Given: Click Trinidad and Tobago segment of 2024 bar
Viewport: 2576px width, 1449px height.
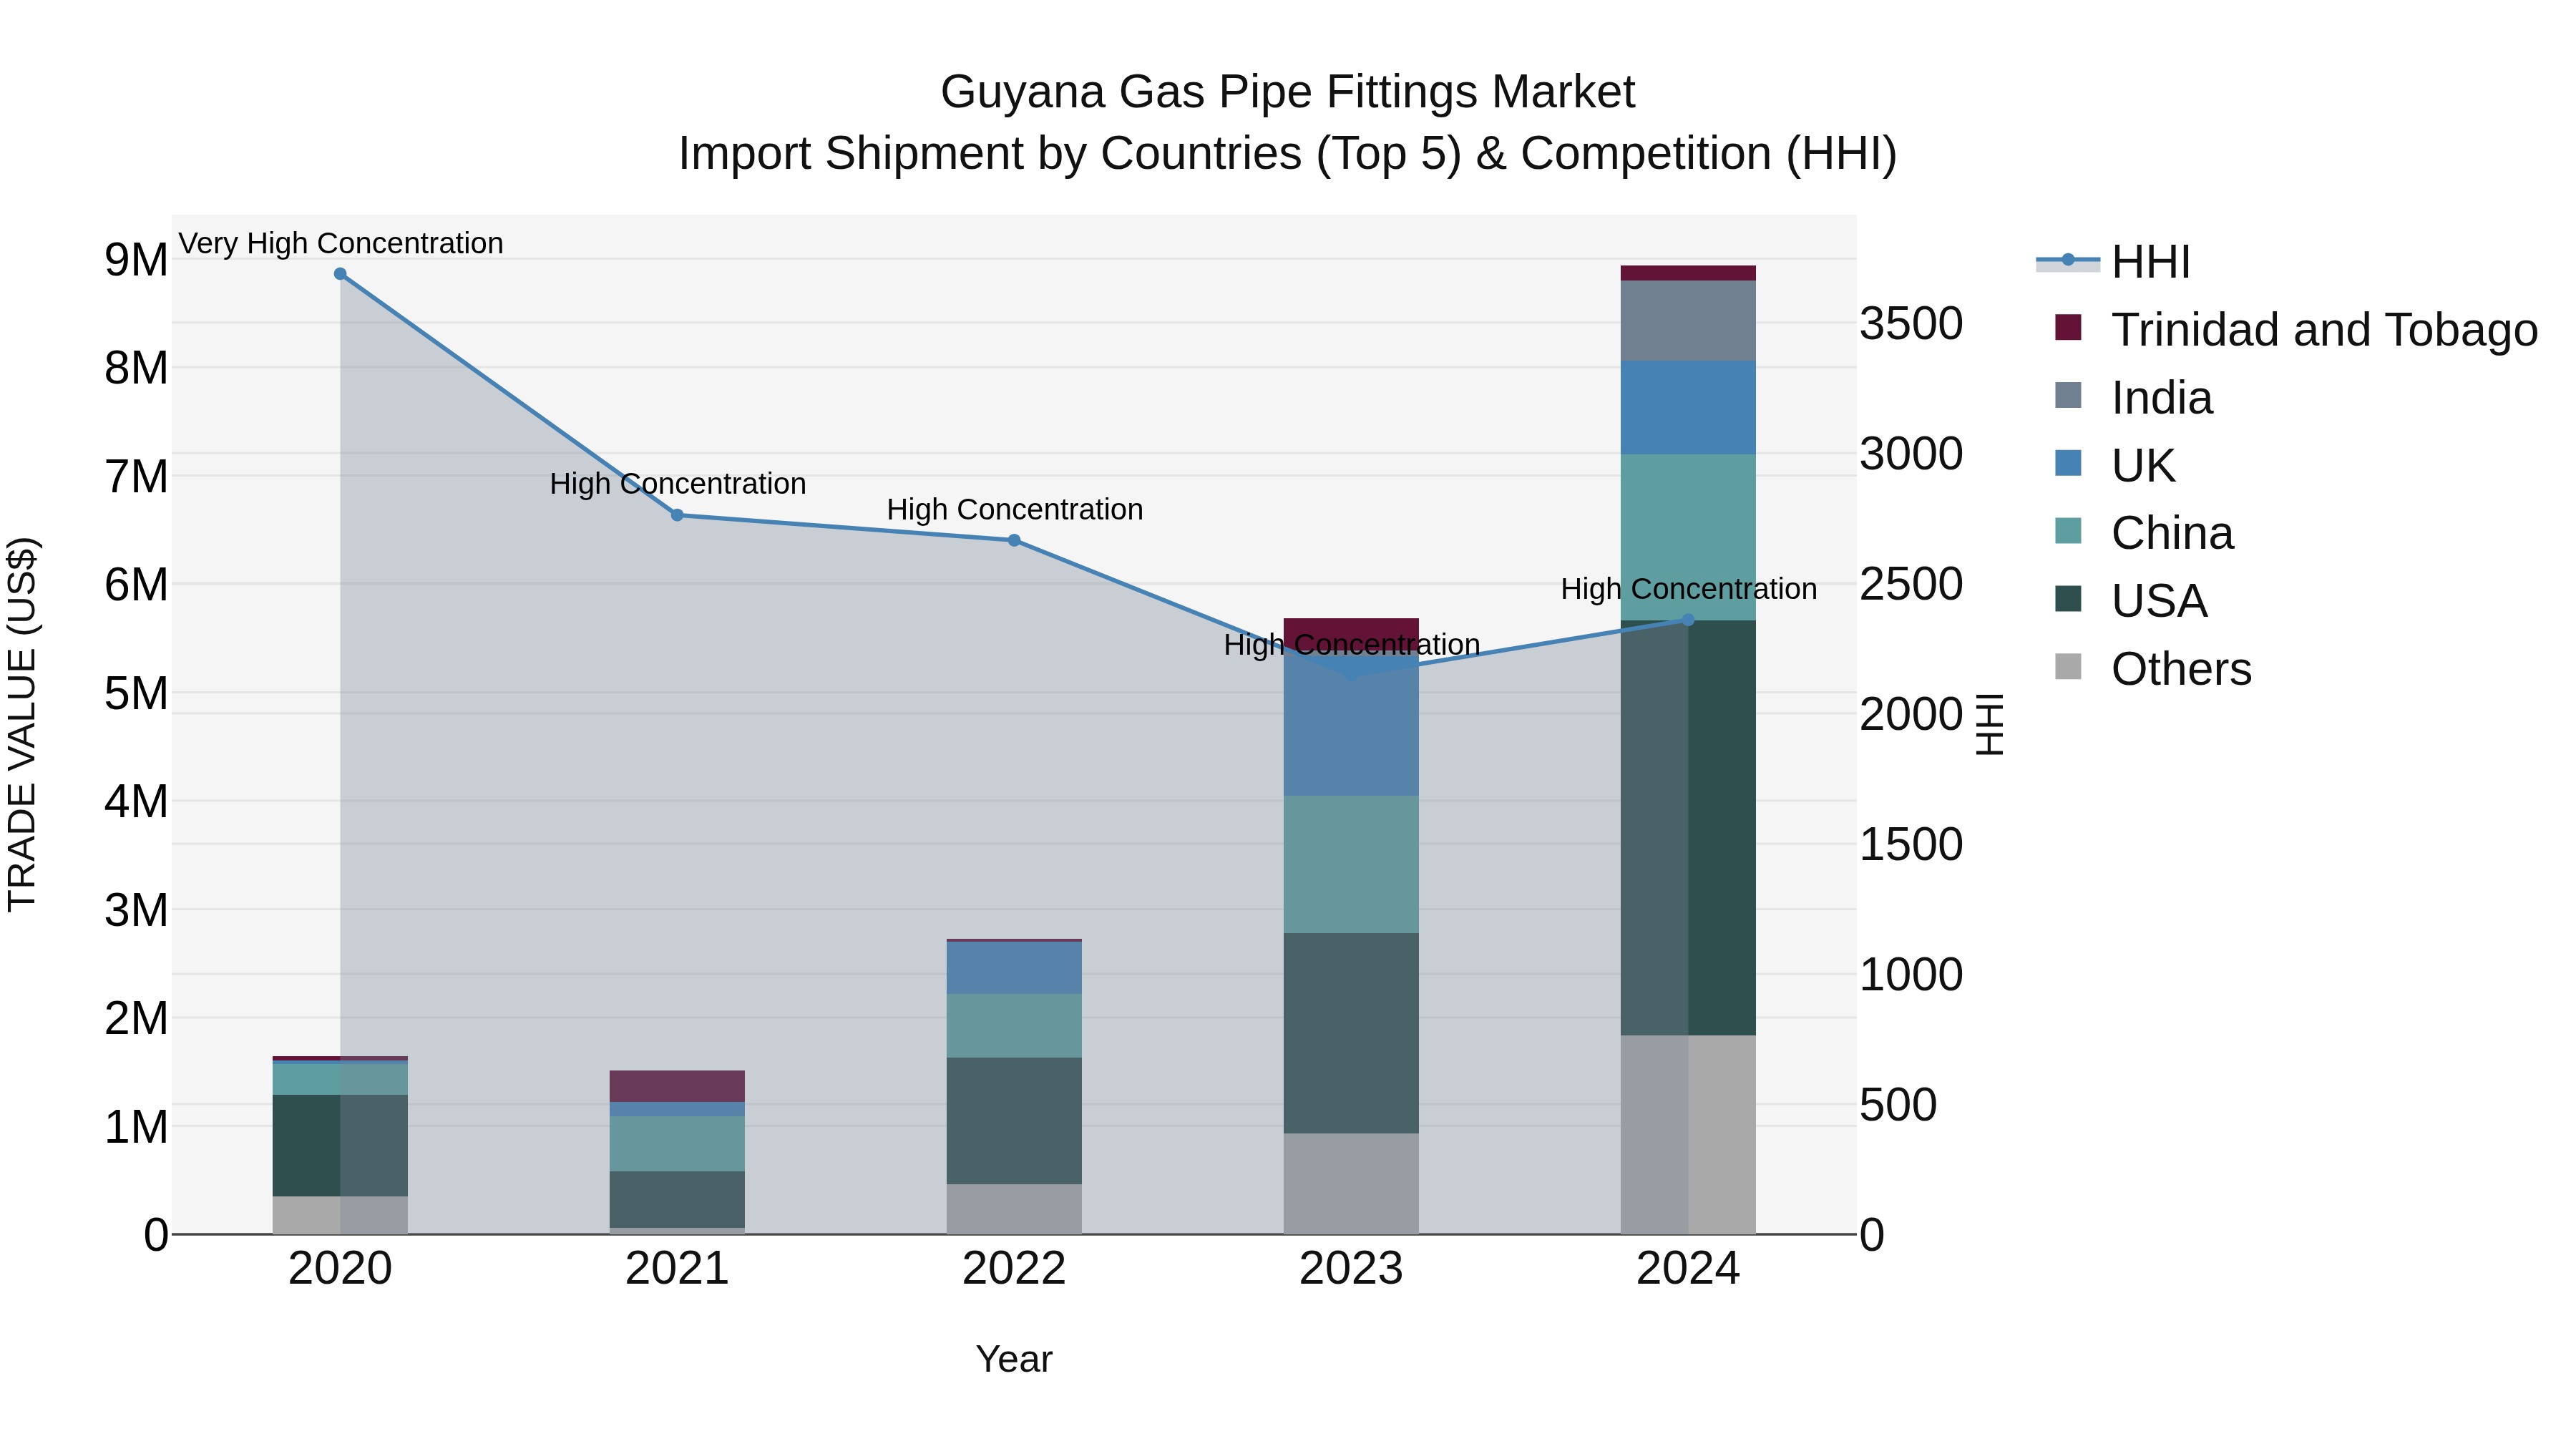Looking at the screenshot, I should click(x=1688, y=273).
